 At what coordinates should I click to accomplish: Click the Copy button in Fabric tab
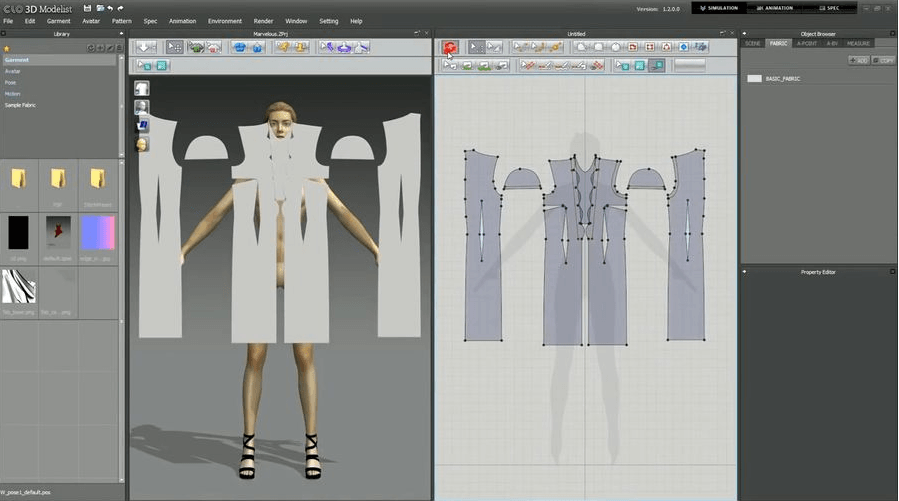point(883,60)
